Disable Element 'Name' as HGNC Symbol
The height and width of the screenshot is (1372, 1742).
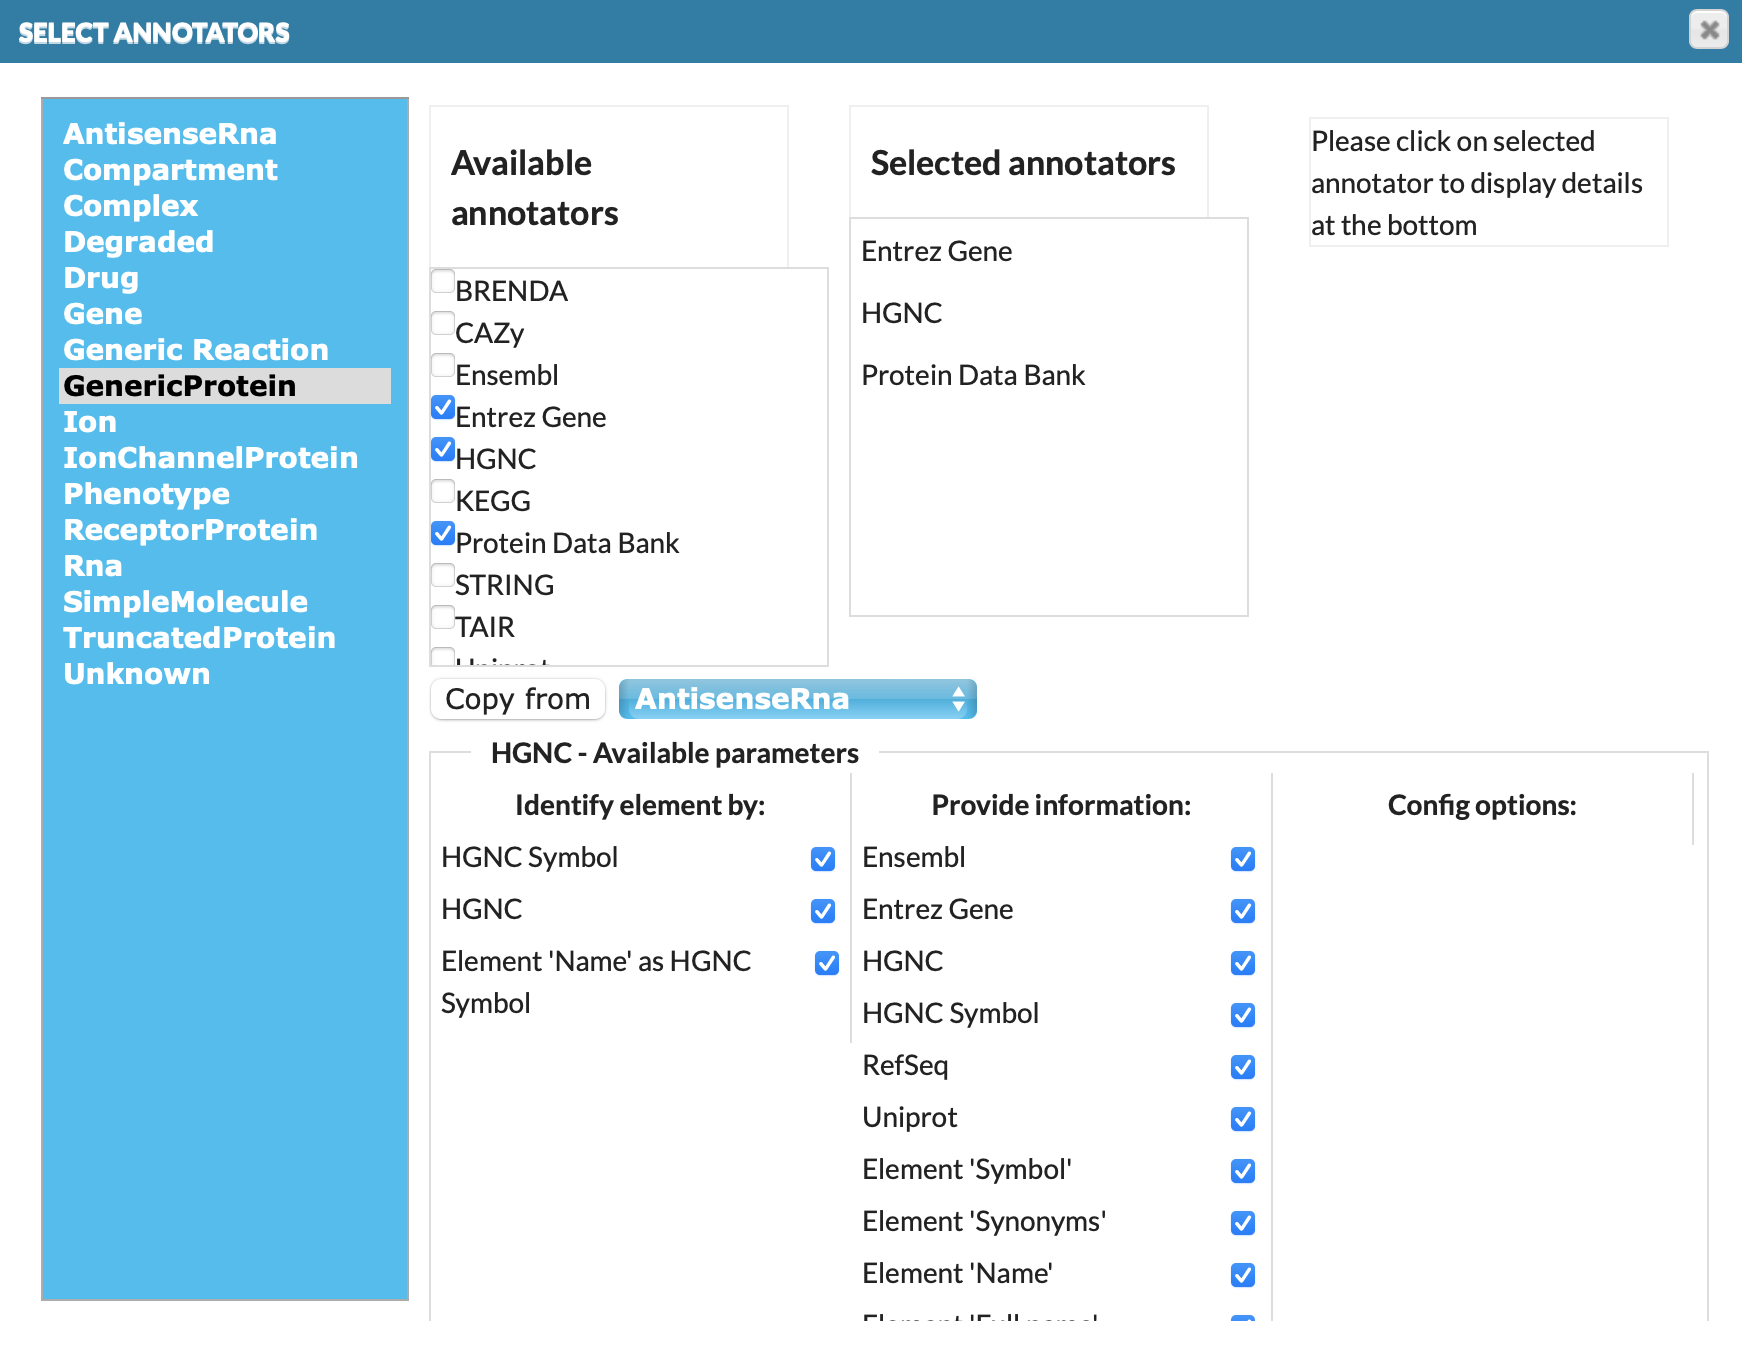(x=826, y=964)
